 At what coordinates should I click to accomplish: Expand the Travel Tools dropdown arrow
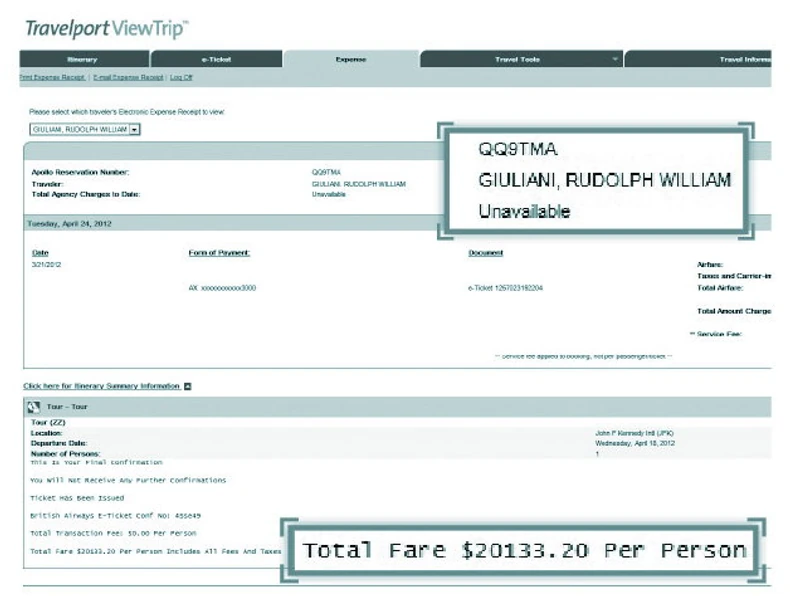615,59
